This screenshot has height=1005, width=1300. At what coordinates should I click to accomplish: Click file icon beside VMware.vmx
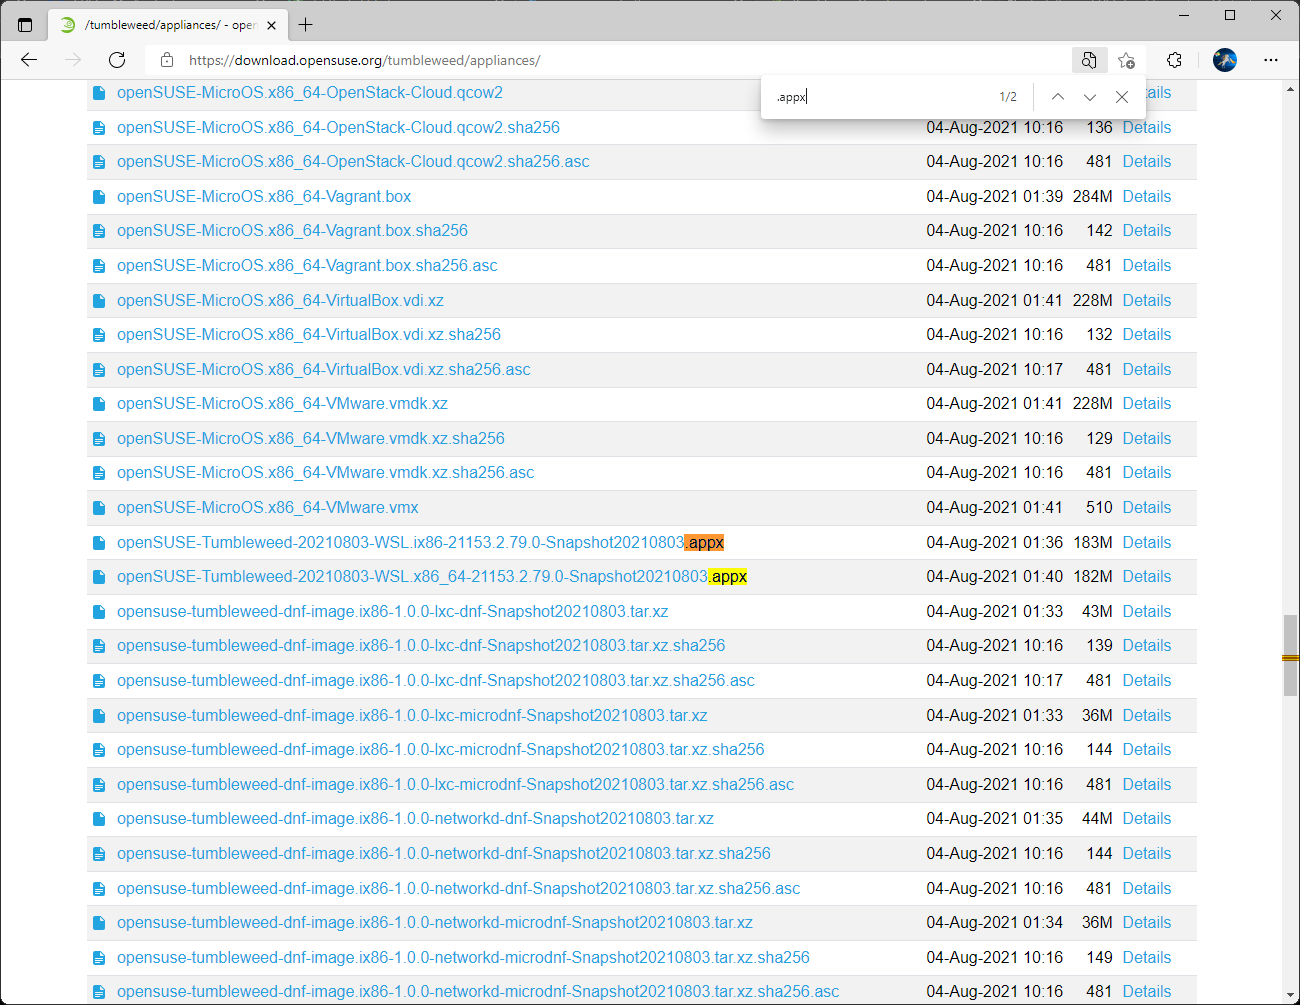(99, 508)
